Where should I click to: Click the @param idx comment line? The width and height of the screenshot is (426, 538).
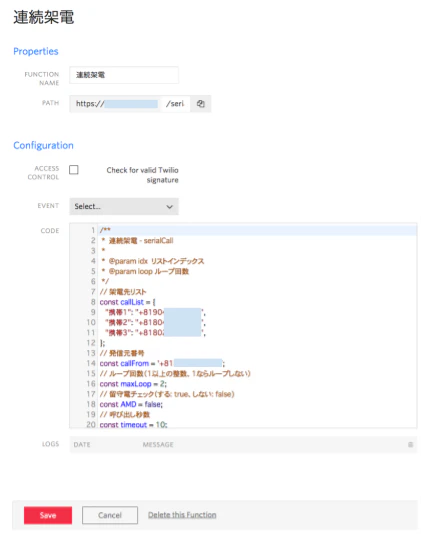click(x=153, y=261)
